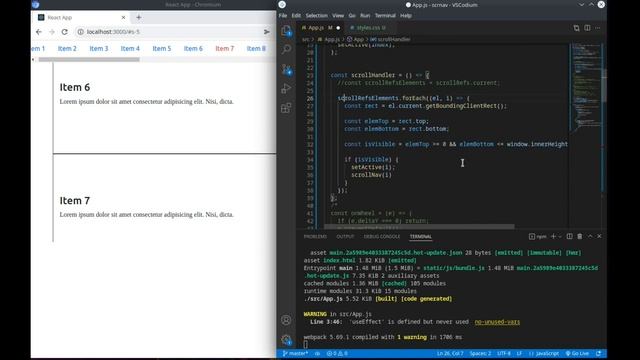Close the React App browser tab
The image size is (640, 360).
(123, 18)
